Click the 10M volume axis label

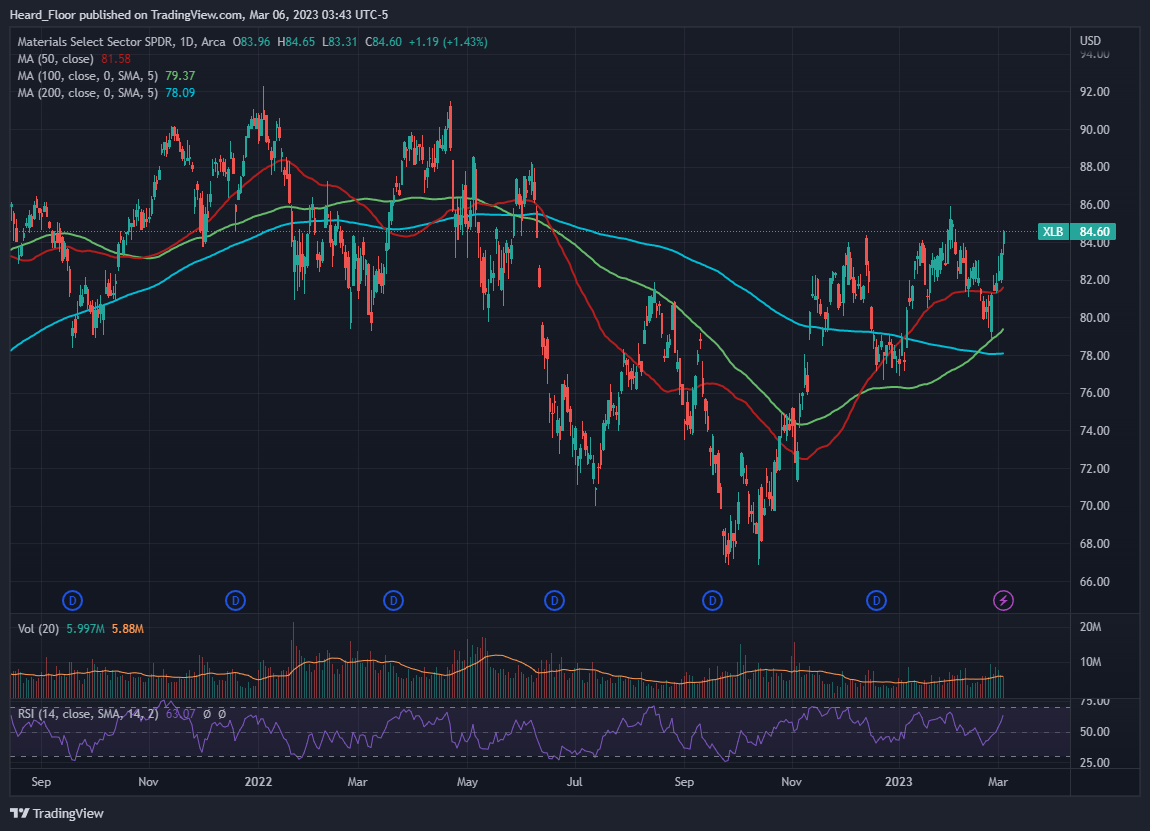tap(1091, 662)
